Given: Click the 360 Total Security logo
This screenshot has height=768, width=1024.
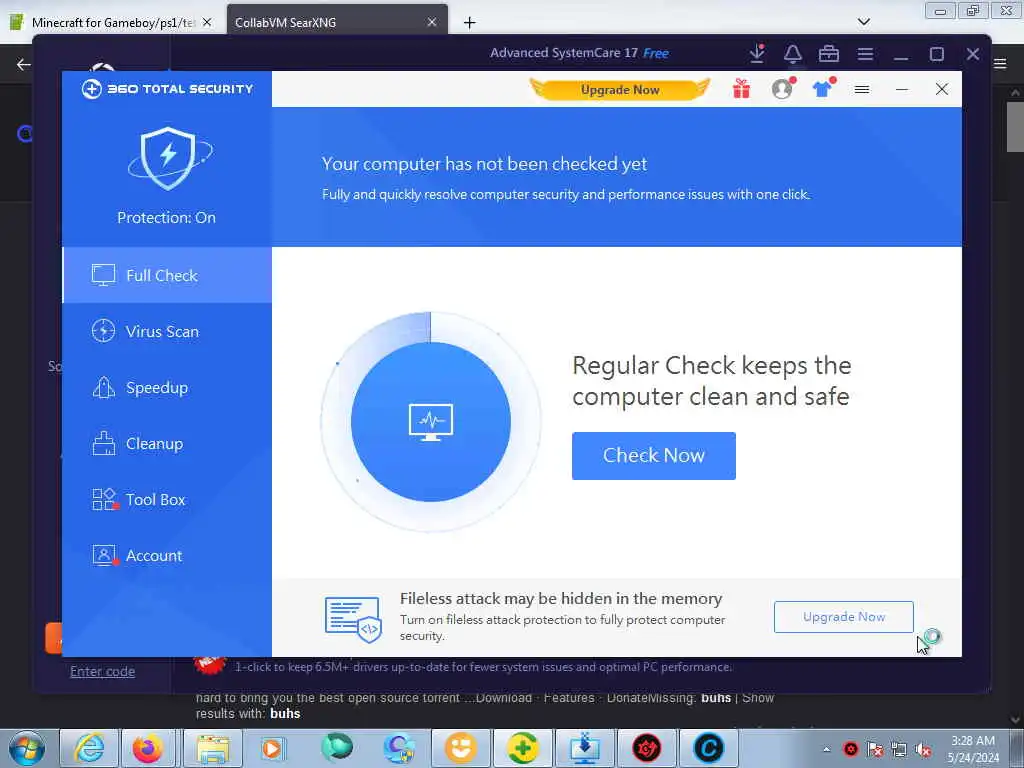Looking at the screenshot, I should coord(167,89).
